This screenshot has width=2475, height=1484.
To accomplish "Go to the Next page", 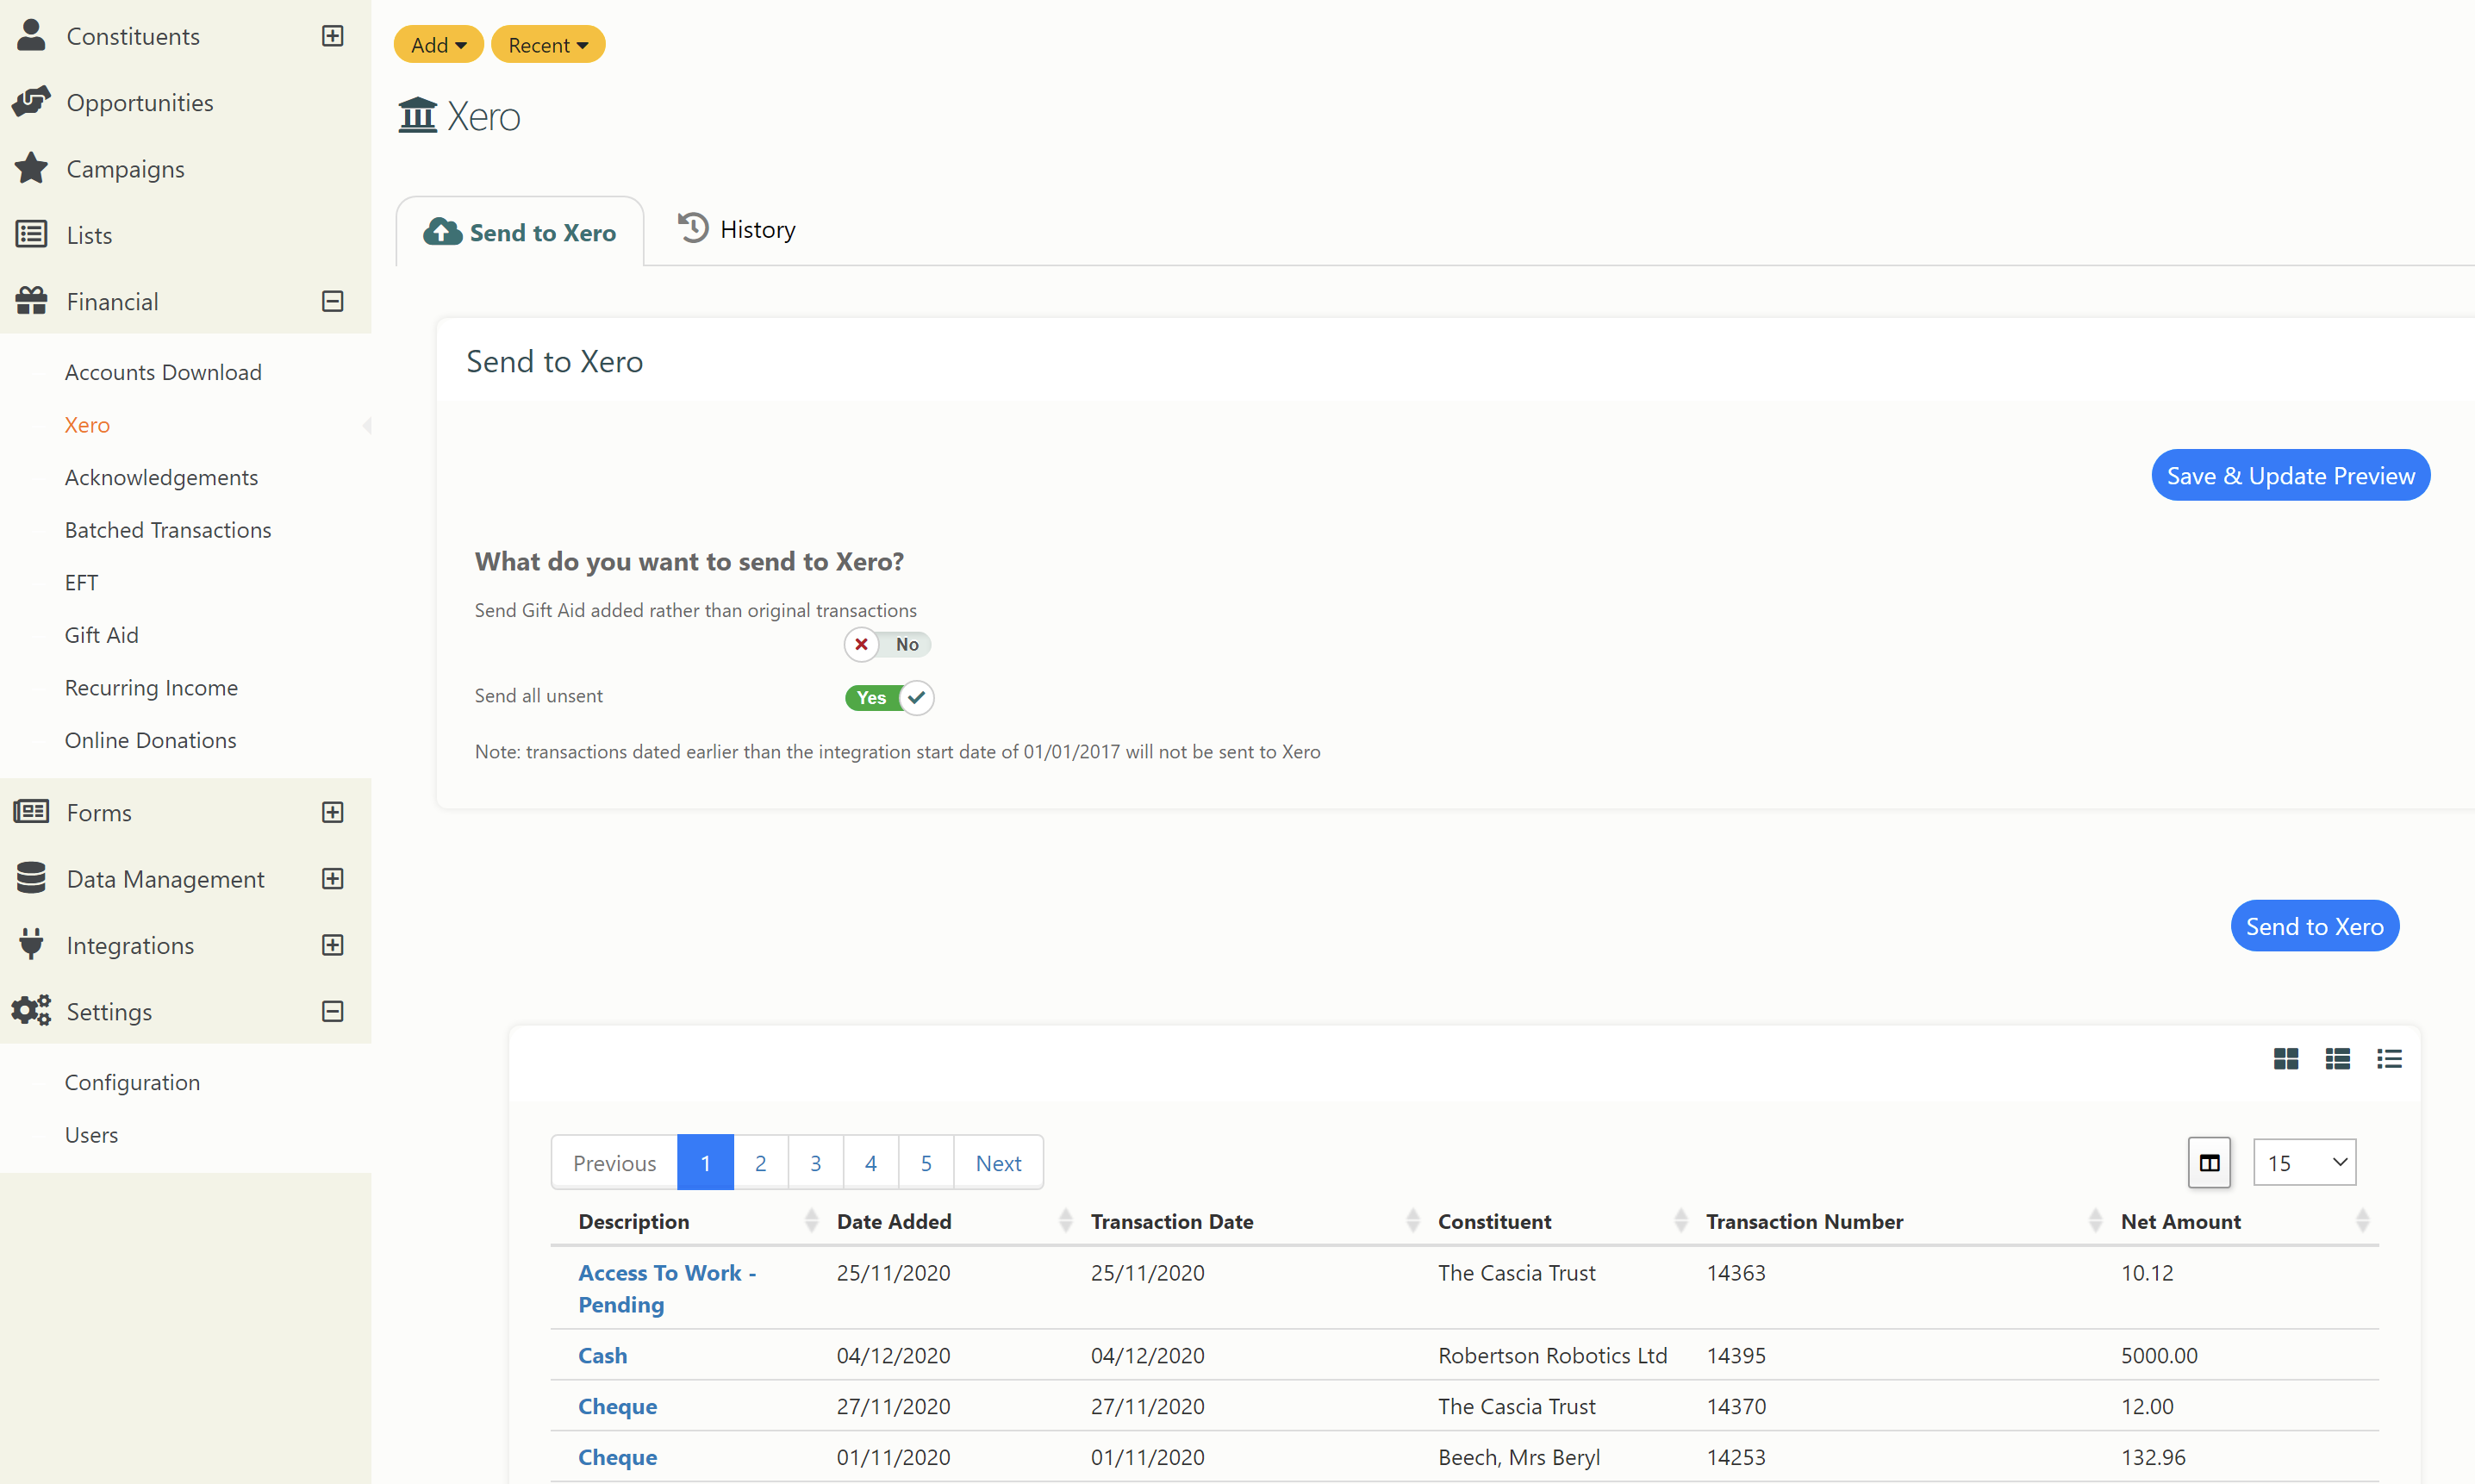I will pyautogui.click(x=998, y=1162).
